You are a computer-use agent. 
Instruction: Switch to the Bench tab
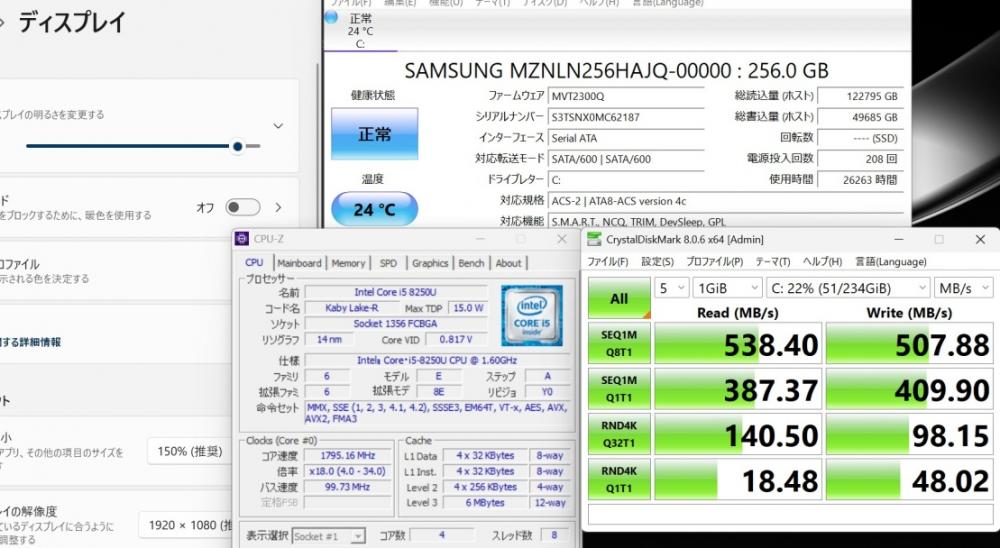(x=471, y=263)
